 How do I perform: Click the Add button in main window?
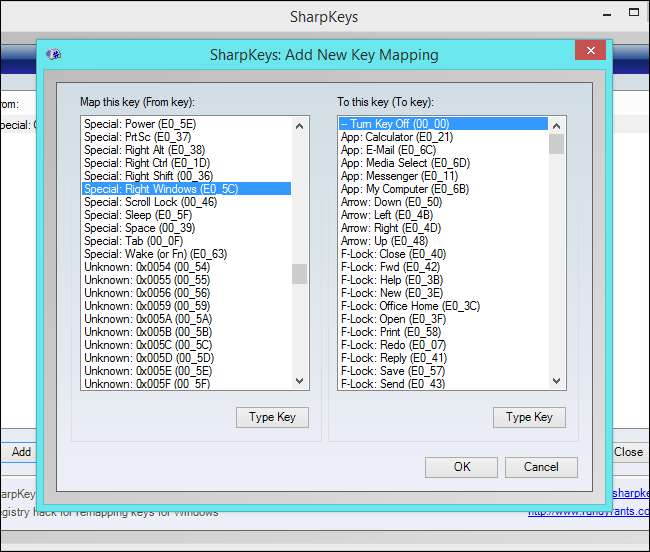[21, 452]
